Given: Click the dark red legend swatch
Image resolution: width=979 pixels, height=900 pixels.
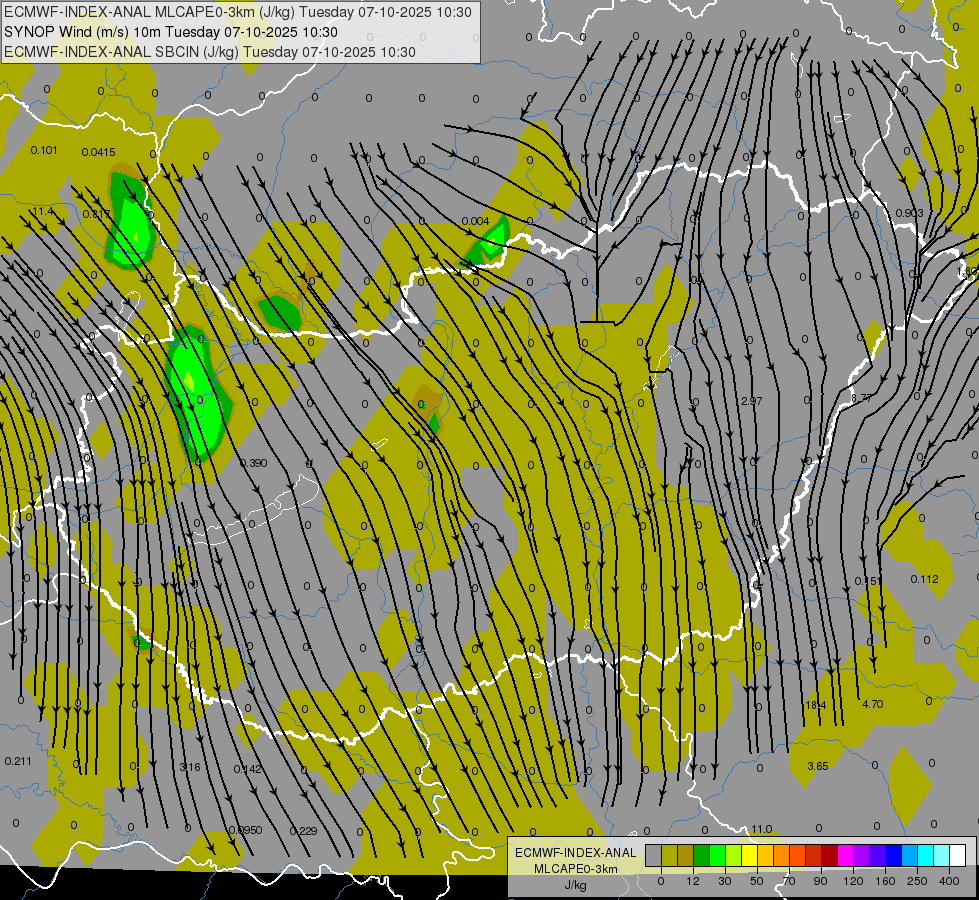Looking at the screenshot, I should click(829, 855).
